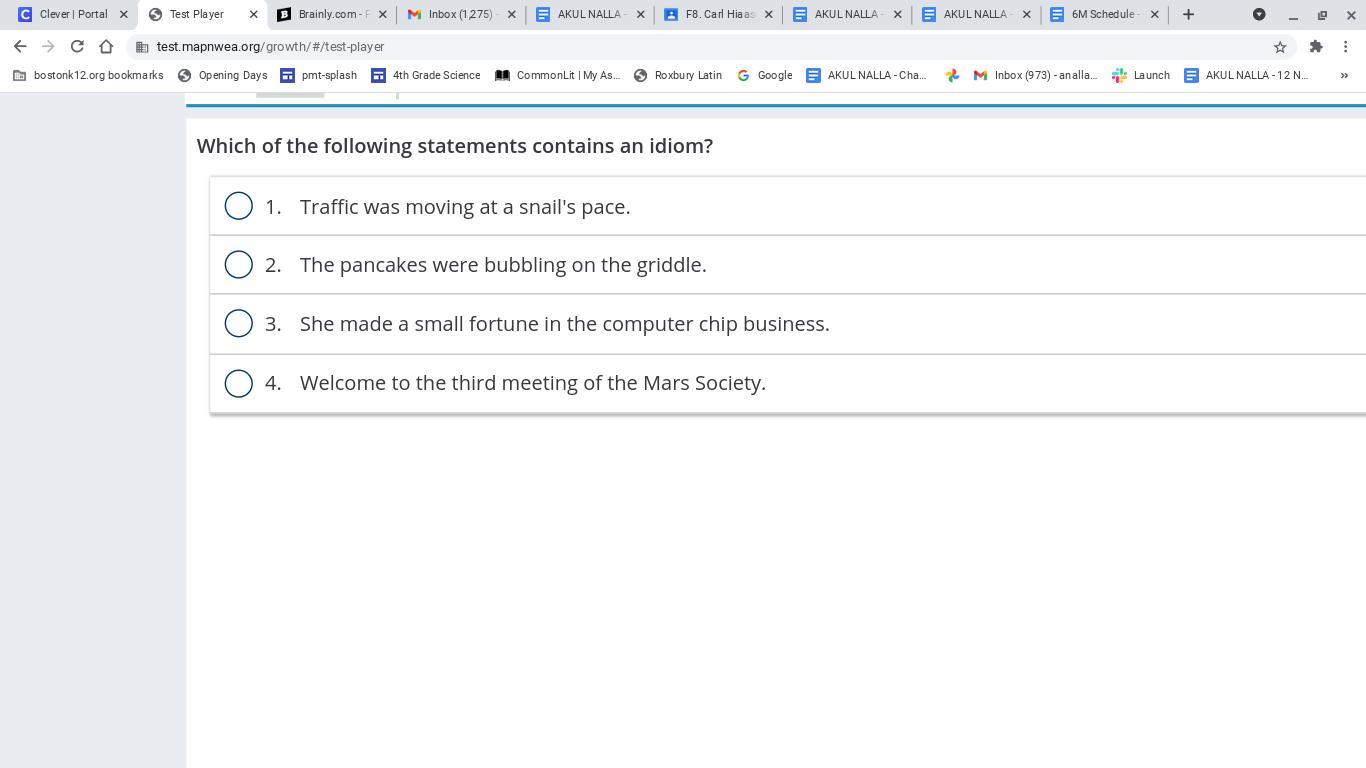Open the Chrome three-dot menu
Viewport: 1366px width, 768px height.
click(1346, 46)
